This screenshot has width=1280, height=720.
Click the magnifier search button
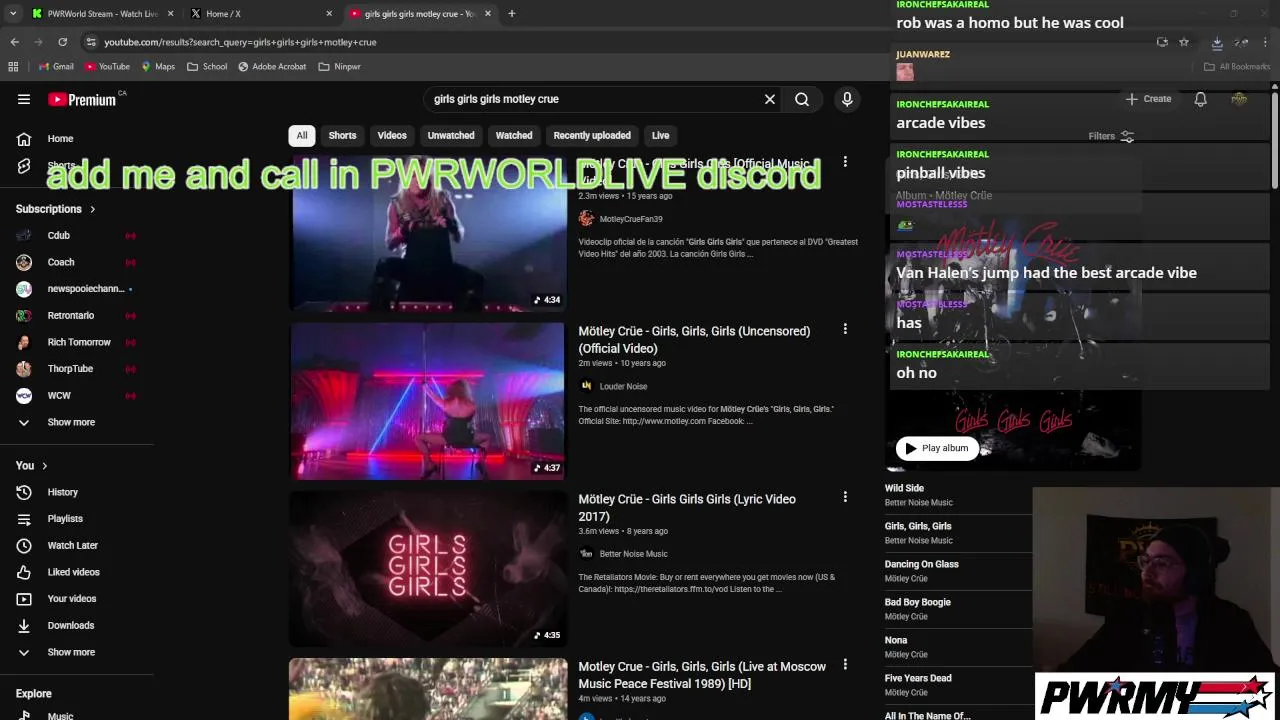(x=802, y=99)
